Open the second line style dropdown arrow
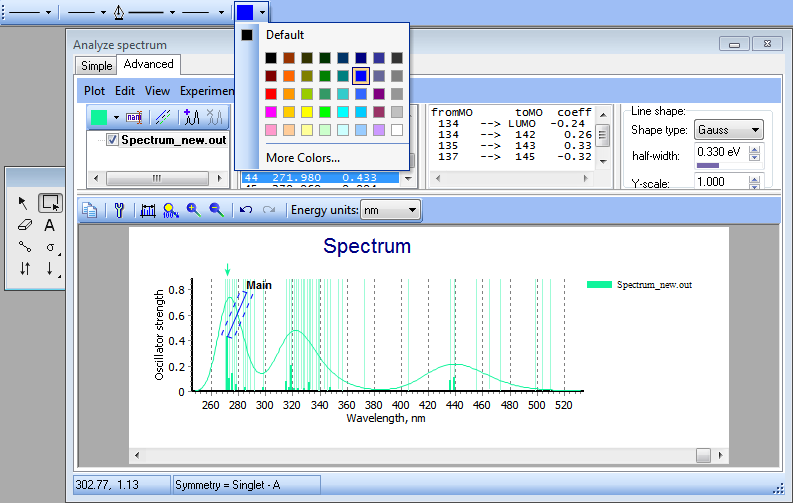793x503 pixels. pyautogui.click(x=103, y=12)
